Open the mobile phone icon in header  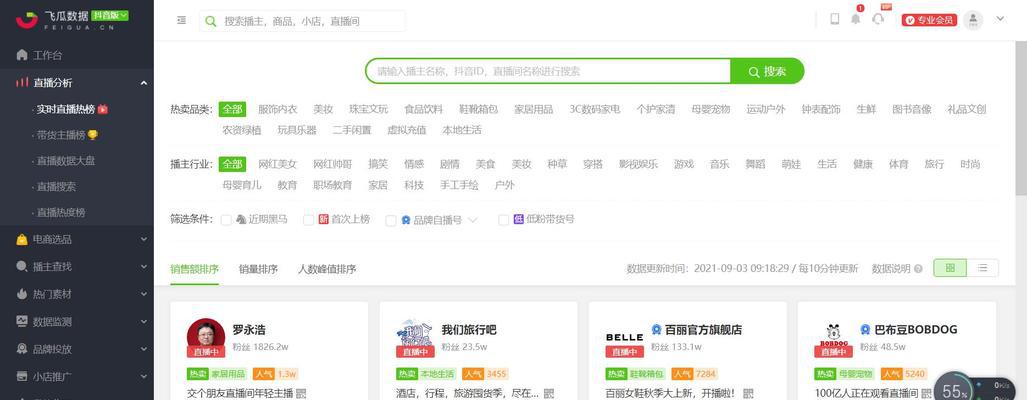(834, 19)
